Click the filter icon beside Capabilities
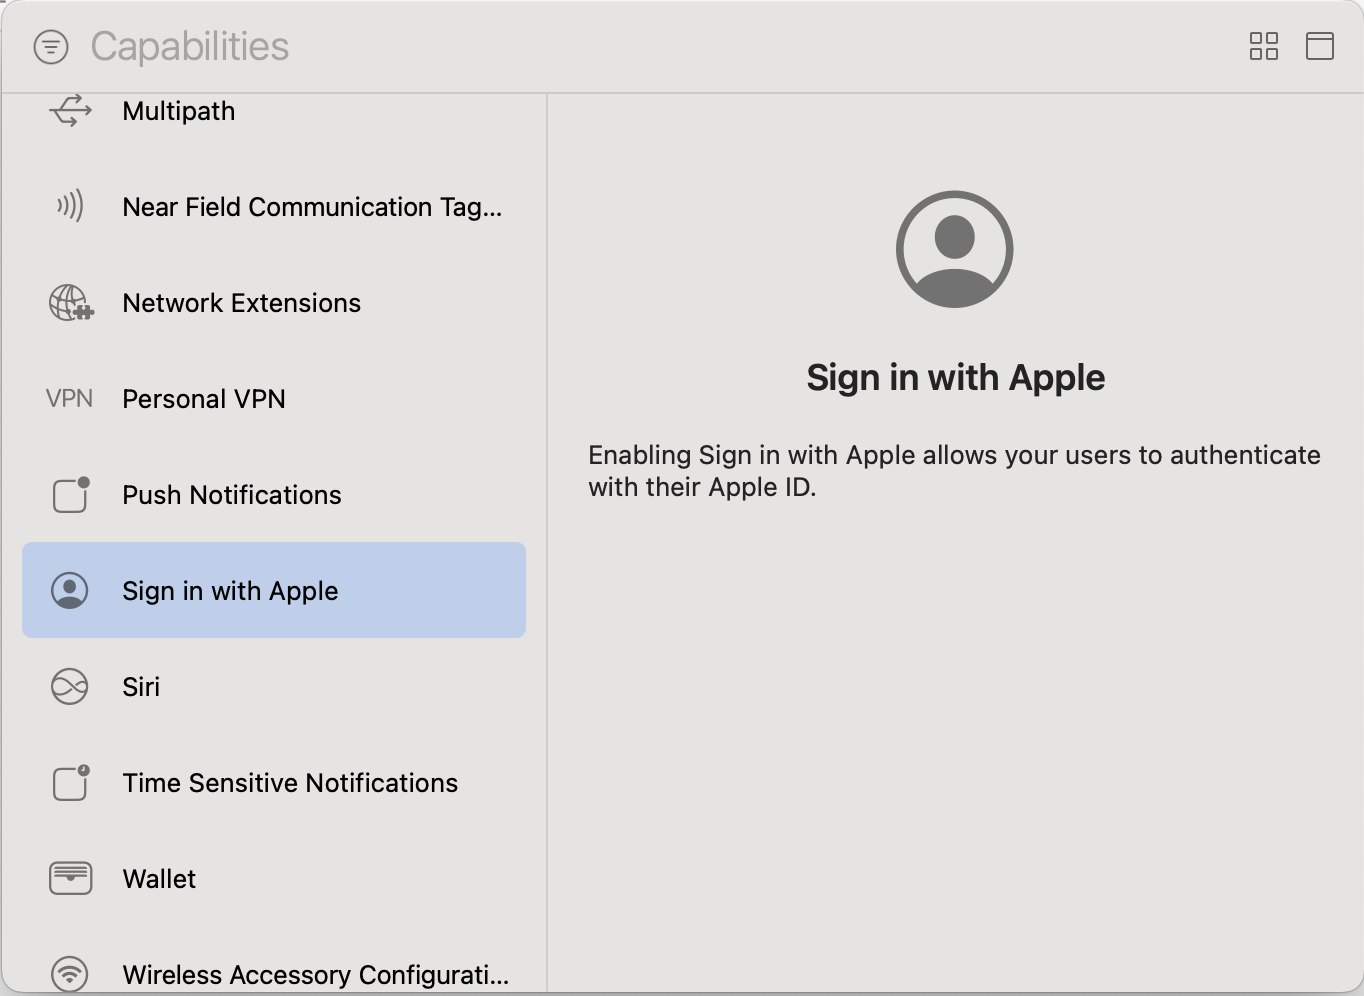Screen dimensions: 1364x996 pos(51,47)
